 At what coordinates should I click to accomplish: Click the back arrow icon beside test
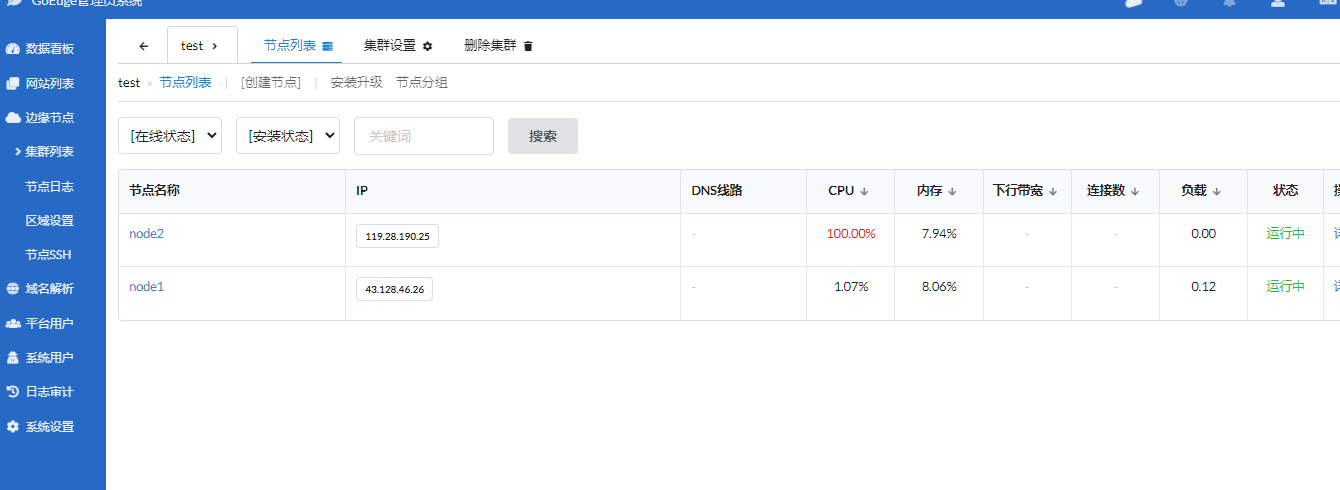coord(143,46)
